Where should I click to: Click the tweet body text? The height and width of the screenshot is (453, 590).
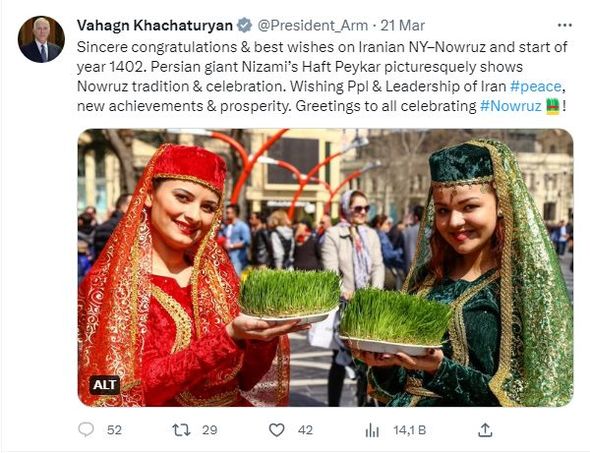tap(322, 76)
